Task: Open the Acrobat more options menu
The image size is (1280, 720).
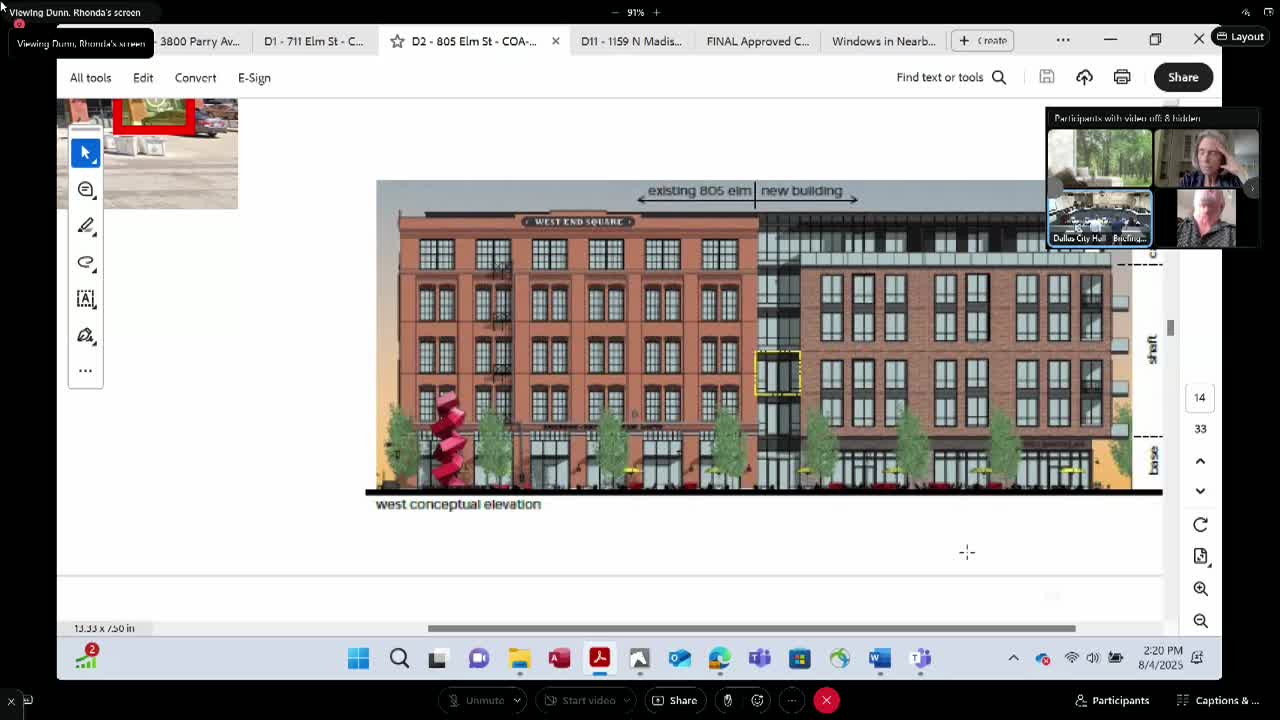Action: [1063, 40]
